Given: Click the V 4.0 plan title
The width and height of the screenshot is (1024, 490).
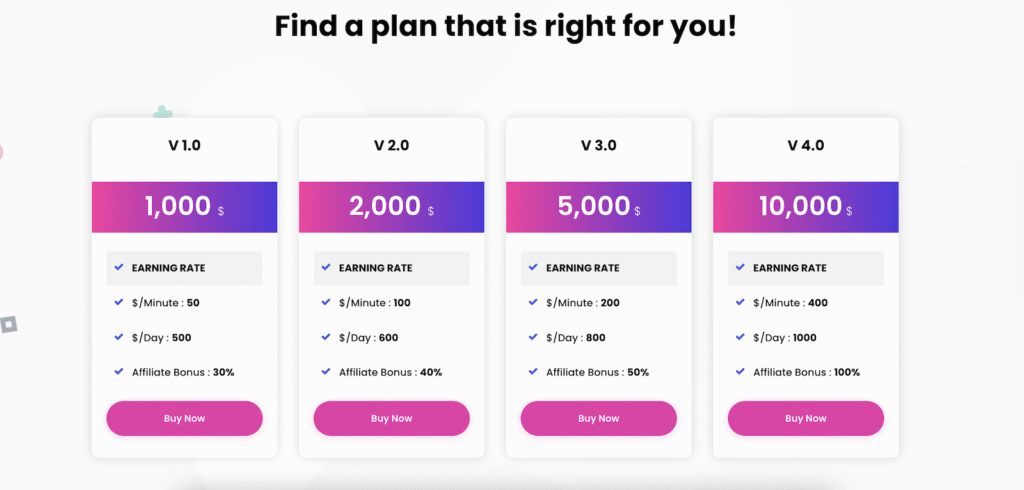Looking at the screenshot, I should point(805,145).
